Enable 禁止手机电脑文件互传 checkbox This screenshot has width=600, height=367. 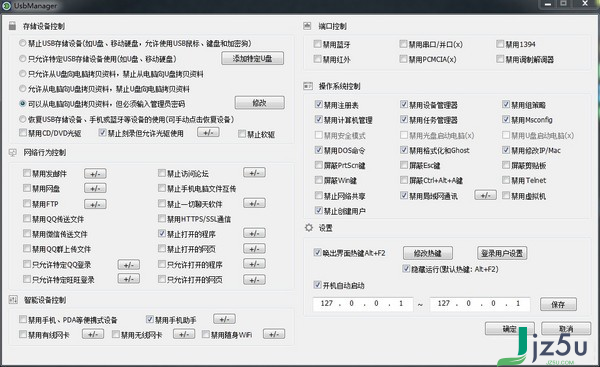click(x=162, y=188)
